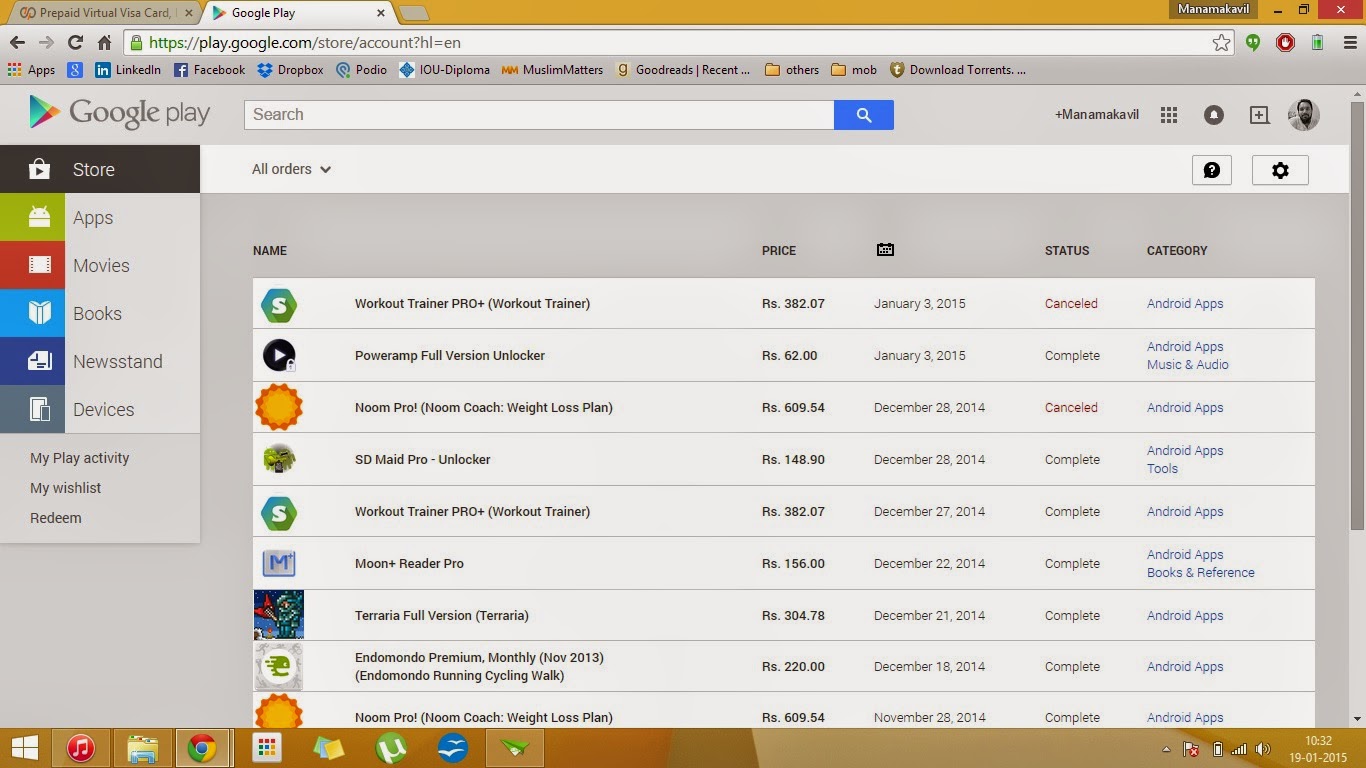Click the page vertical scrollbar
Screen dimensions: 1366x768
(x=1357, y=315)
